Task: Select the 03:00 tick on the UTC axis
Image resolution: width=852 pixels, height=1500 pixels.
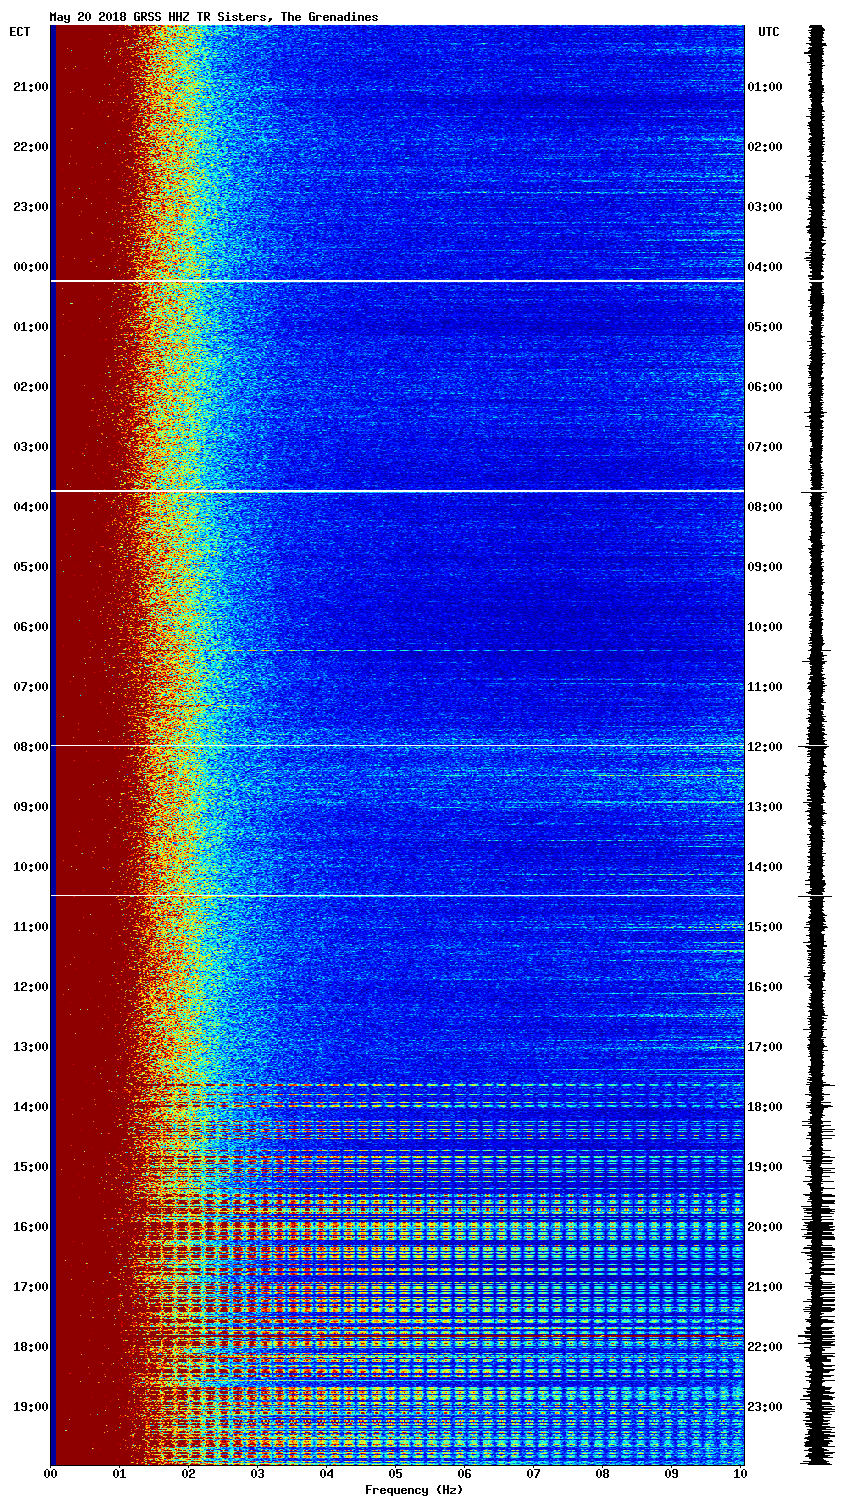Action: coord(765,207)
